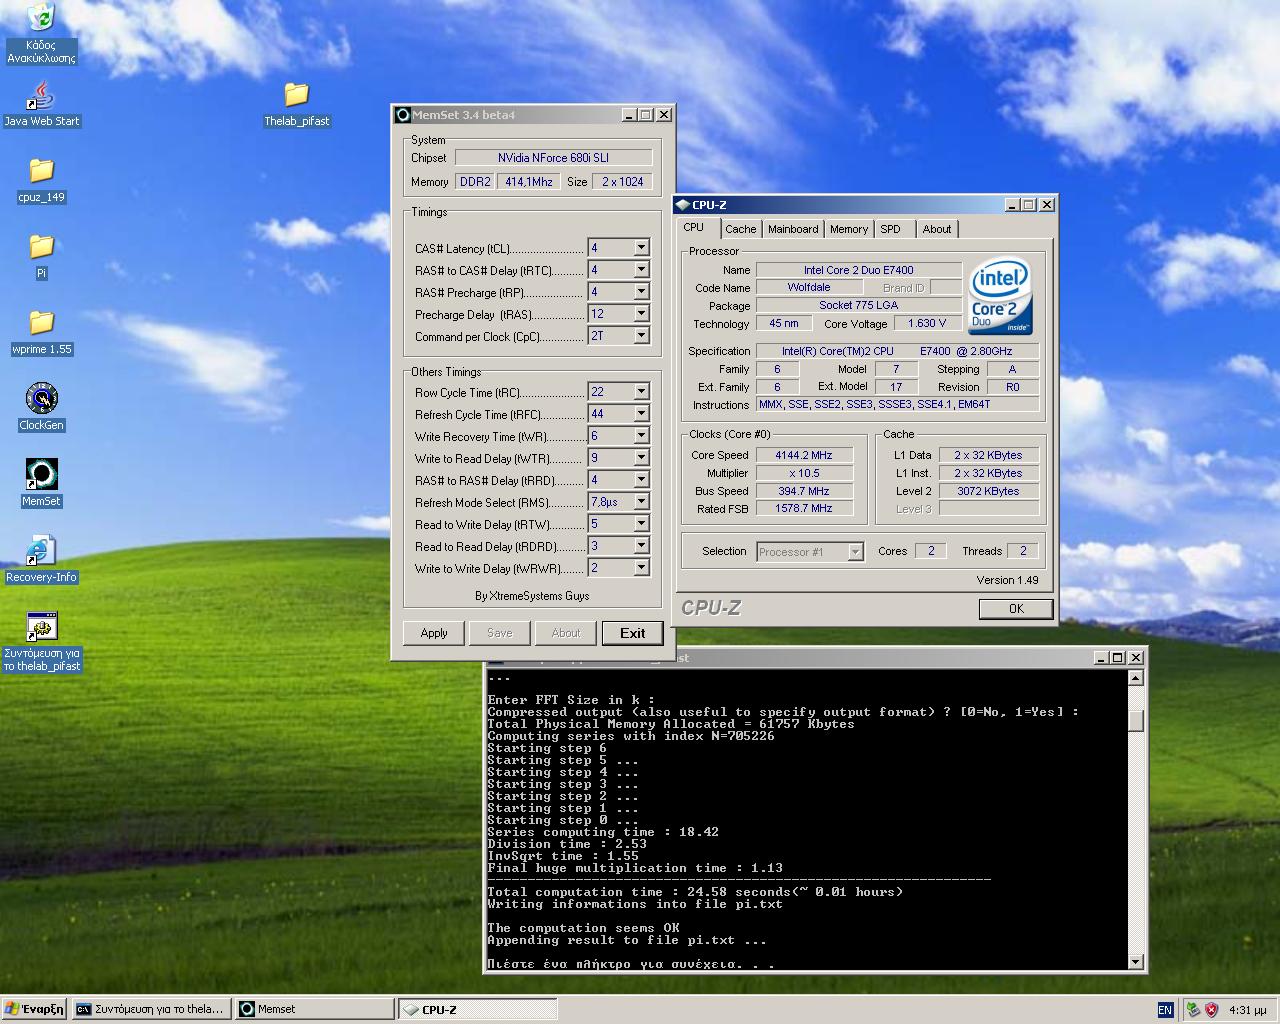Image resolution: width=1280 pixels, height=1024 pixels.
Task: Open Row Cycle Time (tRC) dropdown
Action: click(641, 392)
